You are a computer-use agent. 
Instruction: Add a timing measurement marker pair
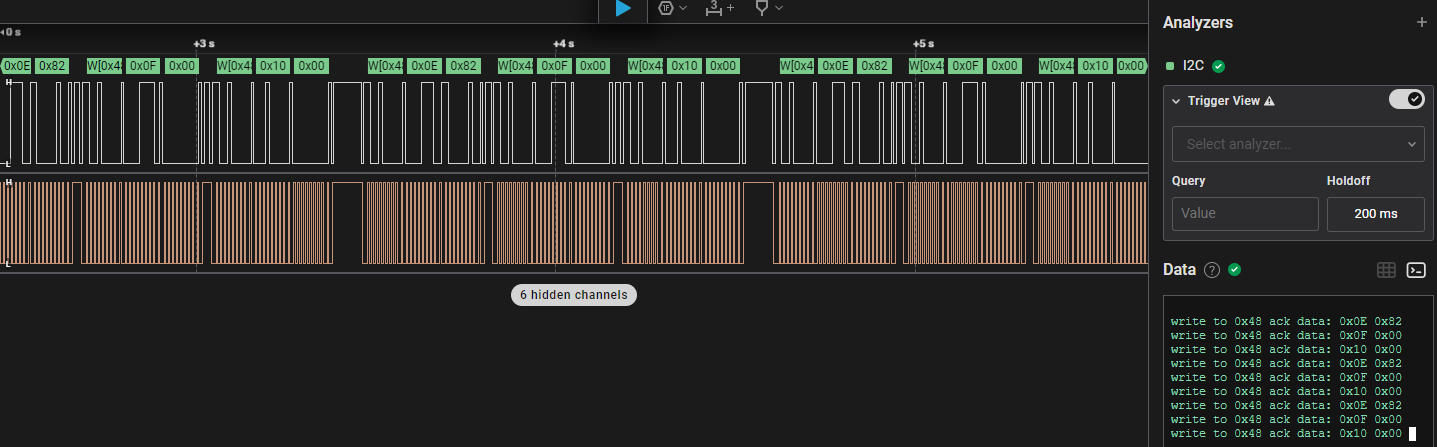click(719, 8)
